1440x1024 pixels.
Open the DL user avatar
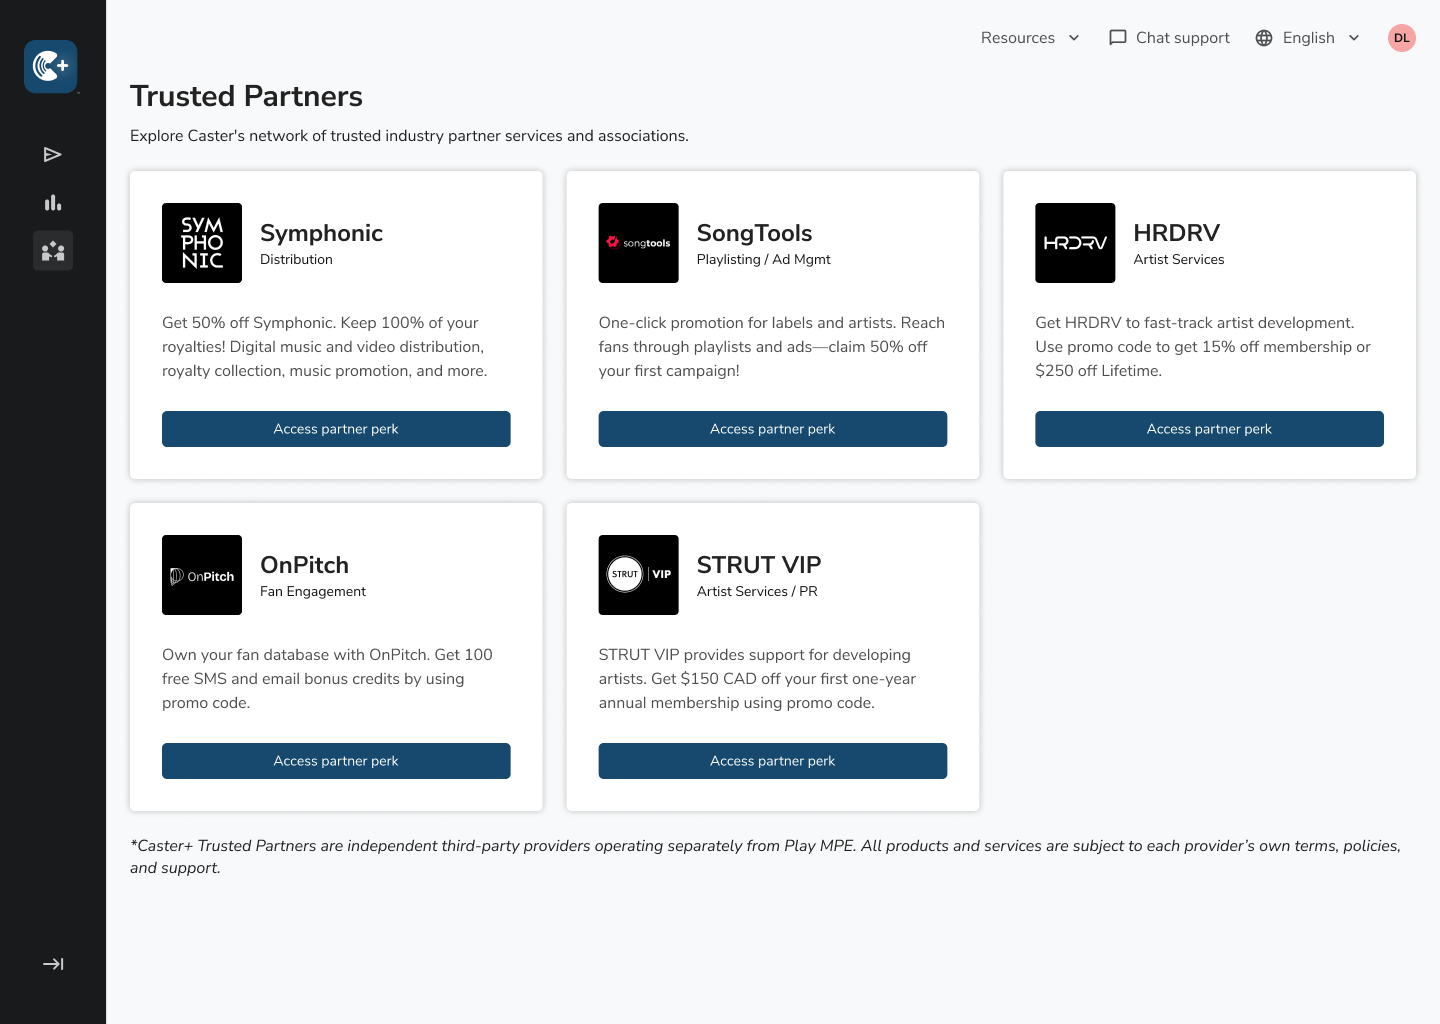click(1402, 38)
